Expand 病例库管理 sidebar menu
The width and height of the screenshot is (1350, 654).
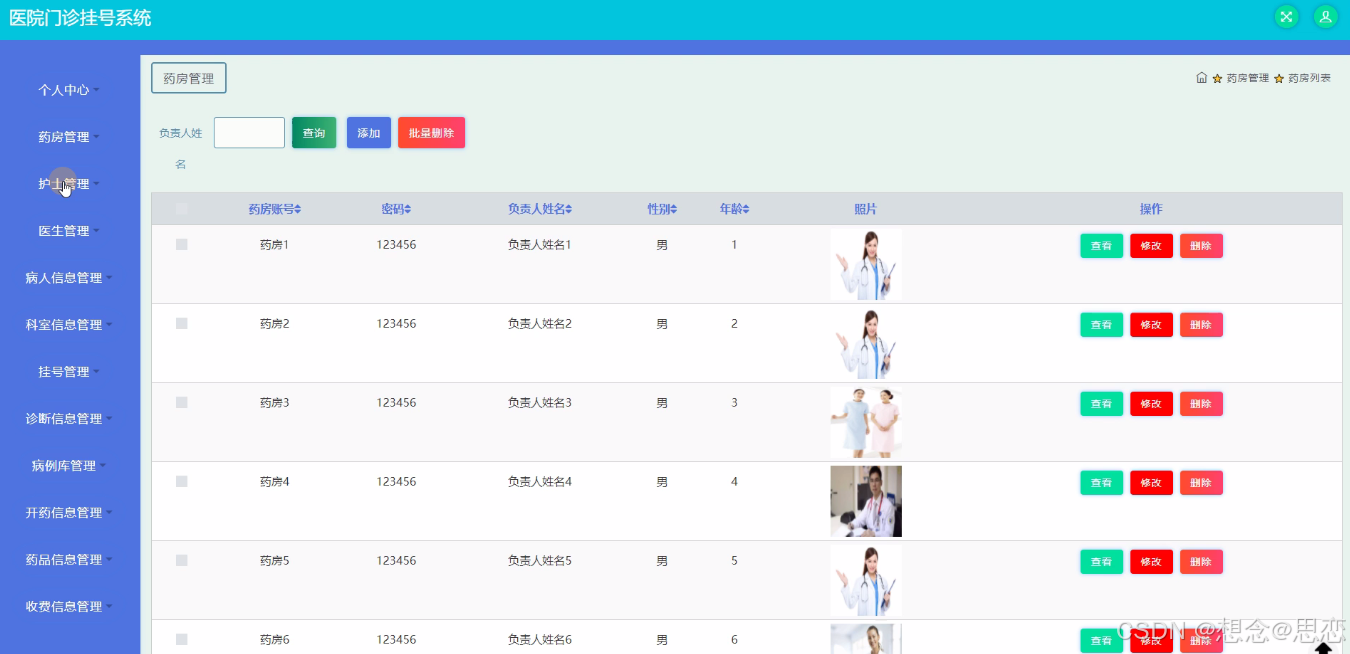69,466
